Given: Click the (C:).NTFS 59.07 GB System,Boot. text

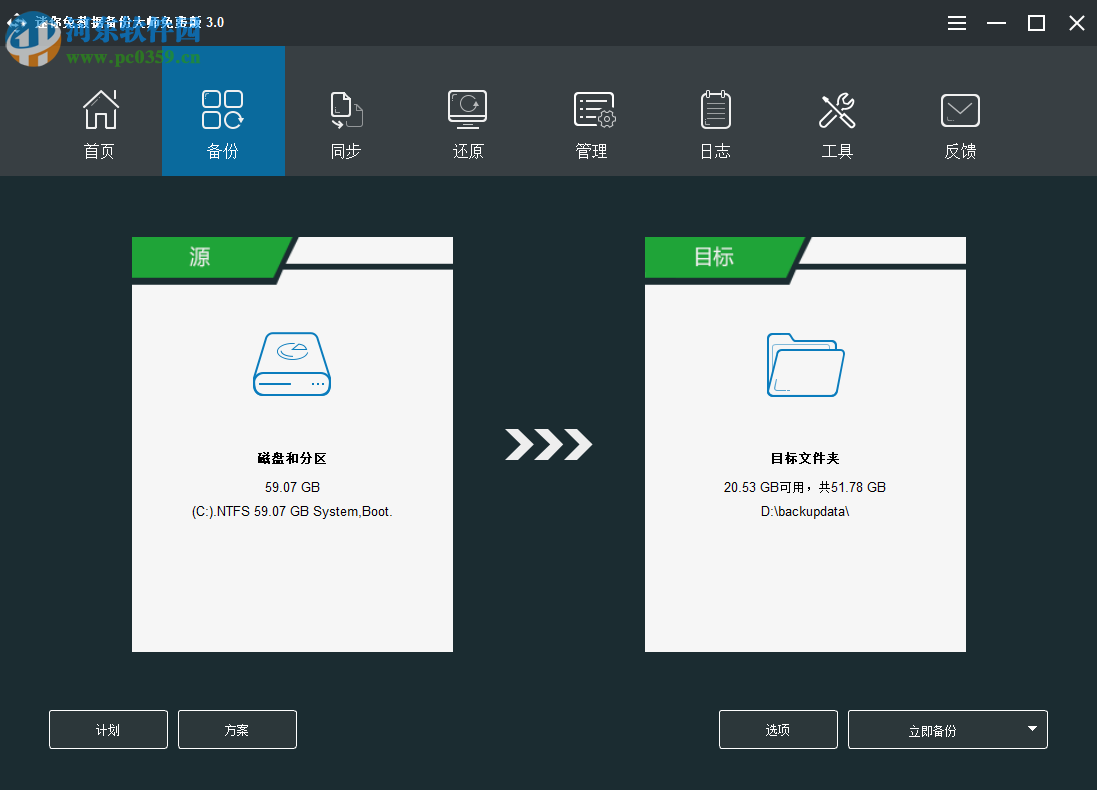Looking at the screenshot, I should pyautogui.click(x=292, y=512).
